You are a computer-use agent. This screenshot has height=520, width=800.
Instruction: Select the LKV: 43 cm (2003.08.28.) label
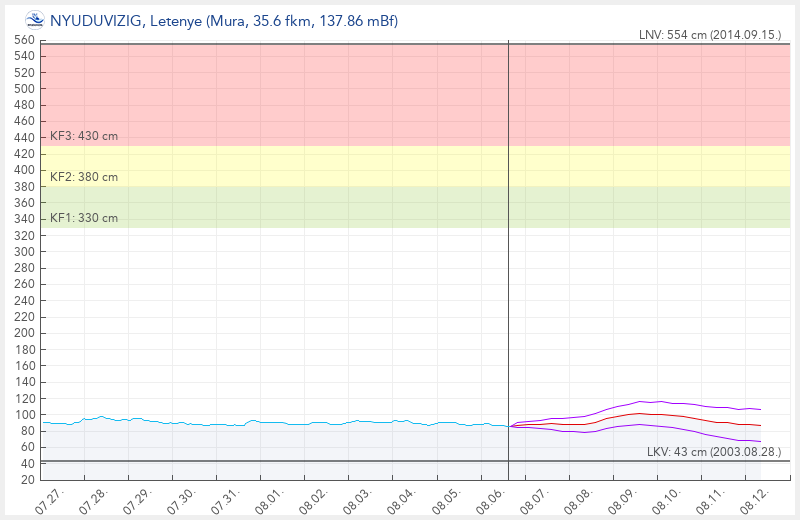[x=714, y=452]
